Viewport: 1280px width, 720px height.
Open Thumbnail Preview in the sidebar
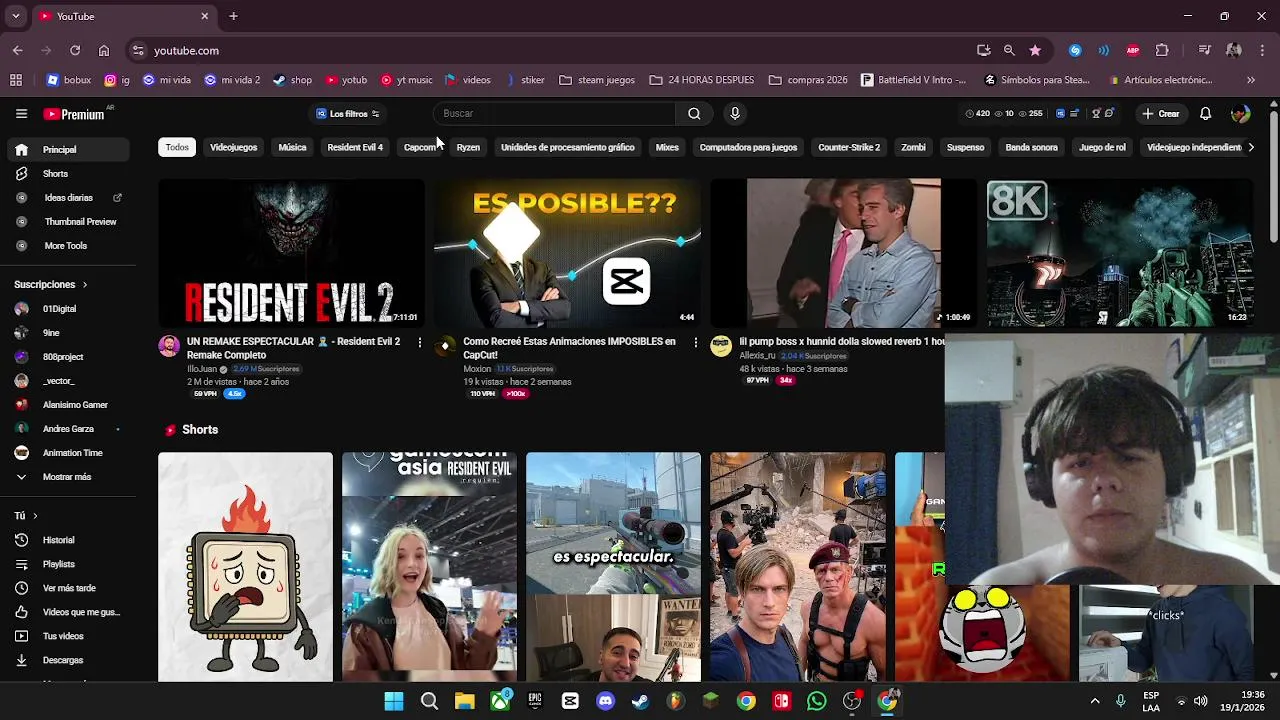(x=66, y=222)
